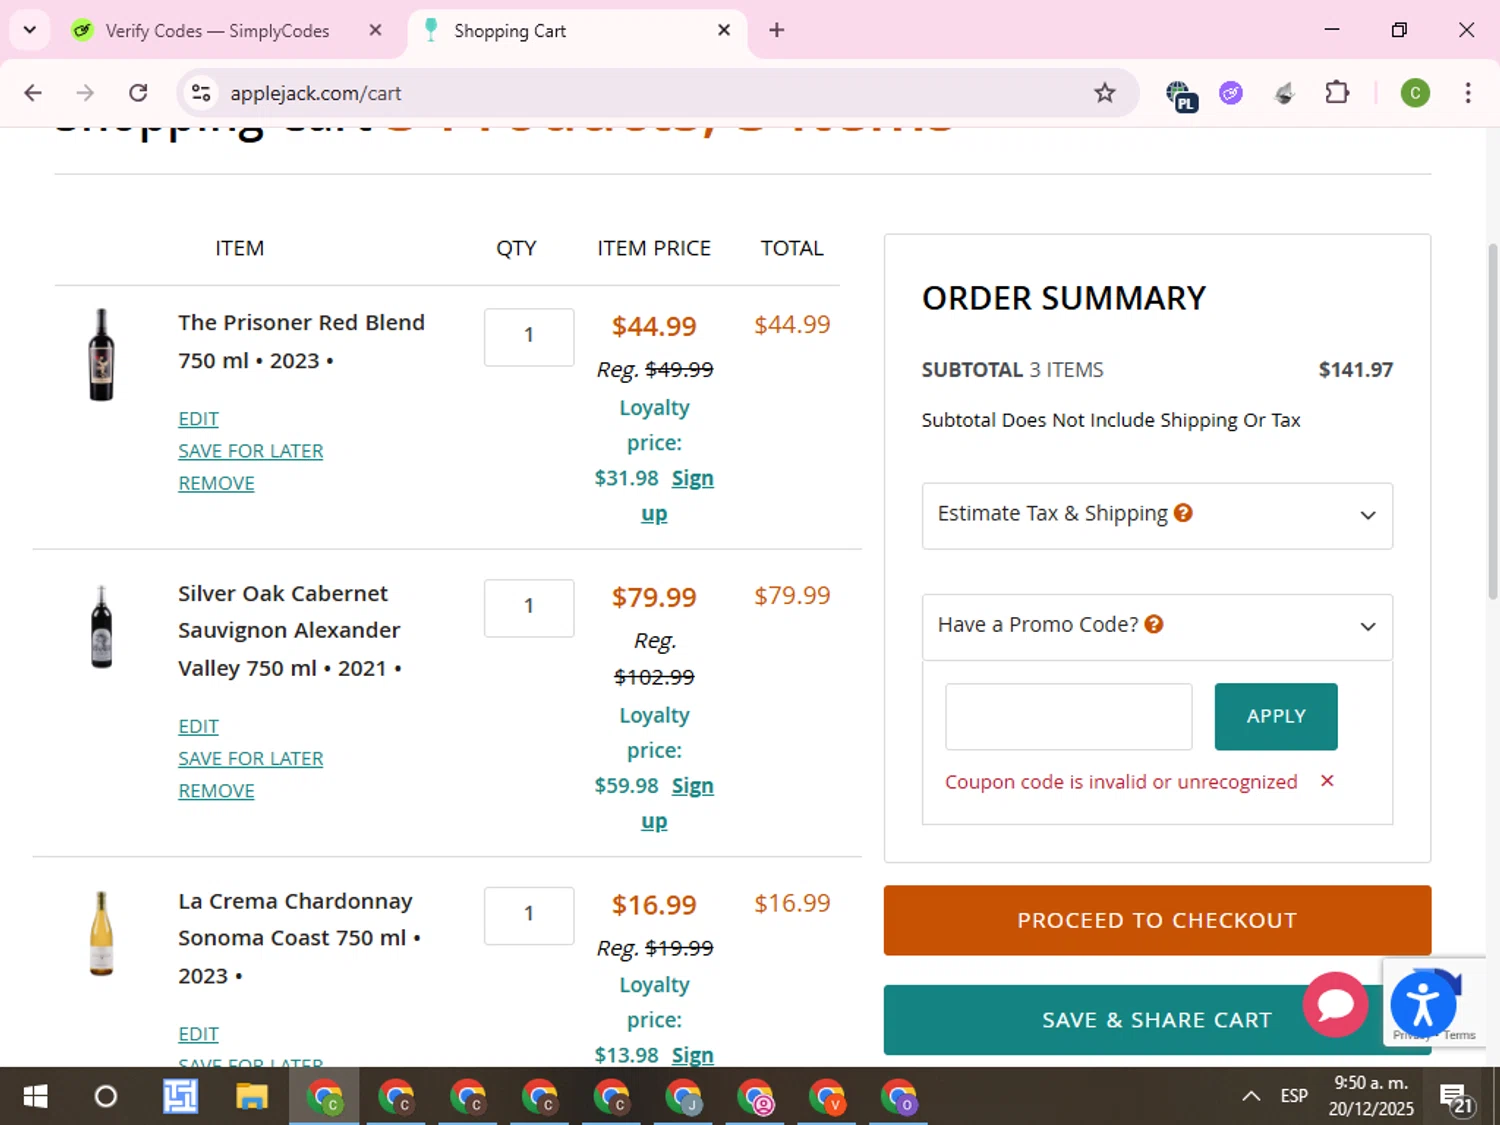This screenshot has height=1125, width=1500.
Task: Remove Silver Oak Cabernet from cart
Action: click(216, 790)
